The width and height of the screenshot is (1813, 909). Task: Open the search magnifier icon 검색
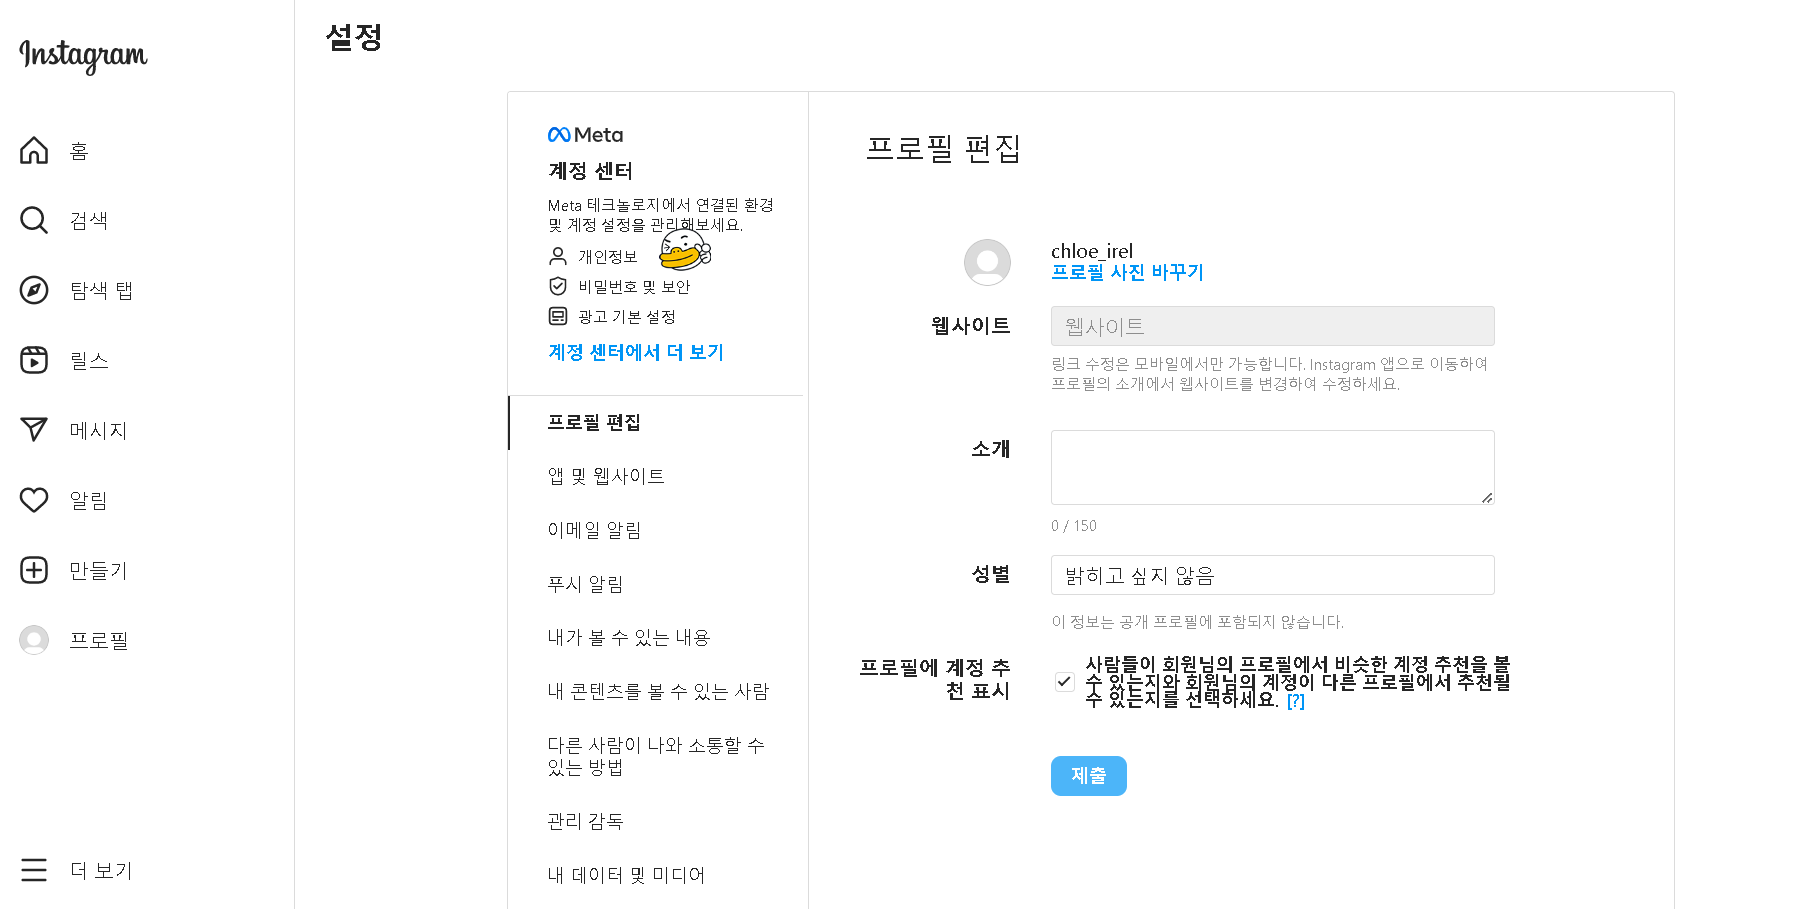pyautogui.click(x=34, y=220)
